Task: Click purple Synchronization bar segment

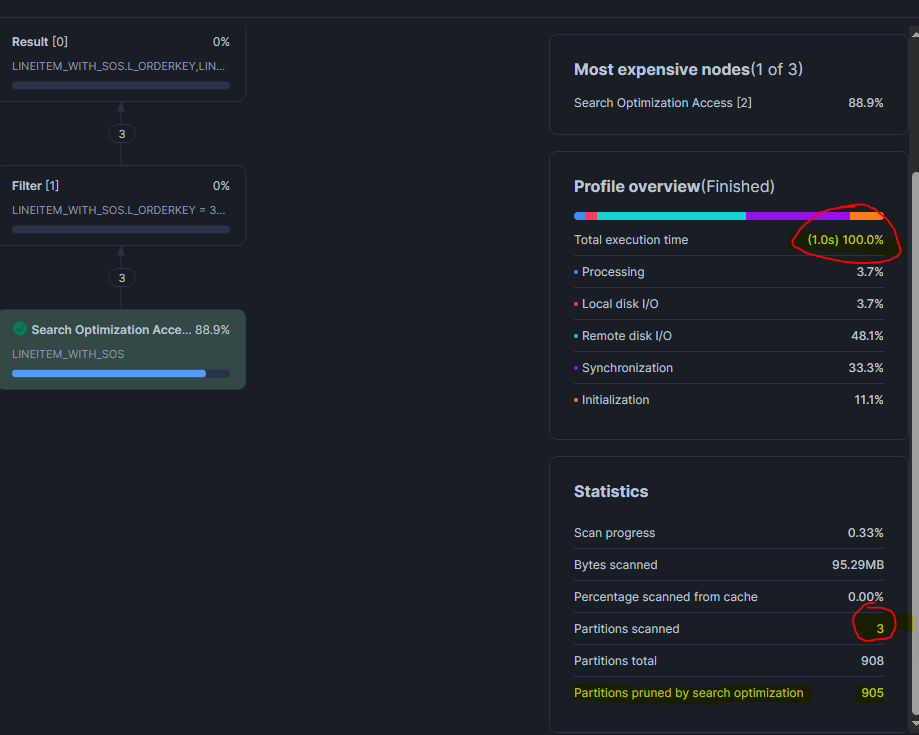Action: click(x=797, y=216)
